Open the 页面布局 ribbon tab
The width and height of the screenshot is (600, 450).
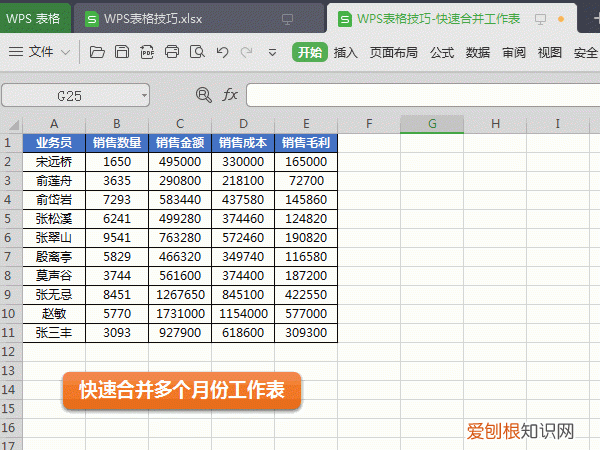(393, 52)
